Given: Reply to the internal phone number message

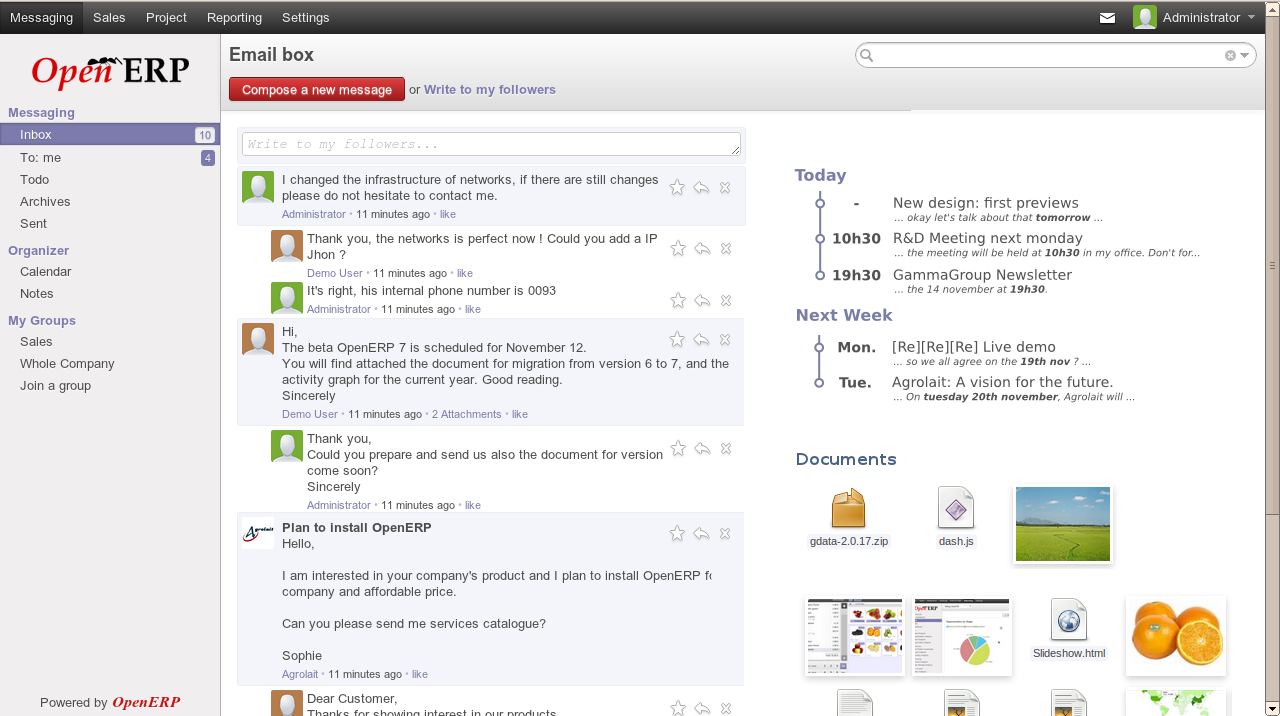Looking at the screenshot, I should click(x=702, y=301).
